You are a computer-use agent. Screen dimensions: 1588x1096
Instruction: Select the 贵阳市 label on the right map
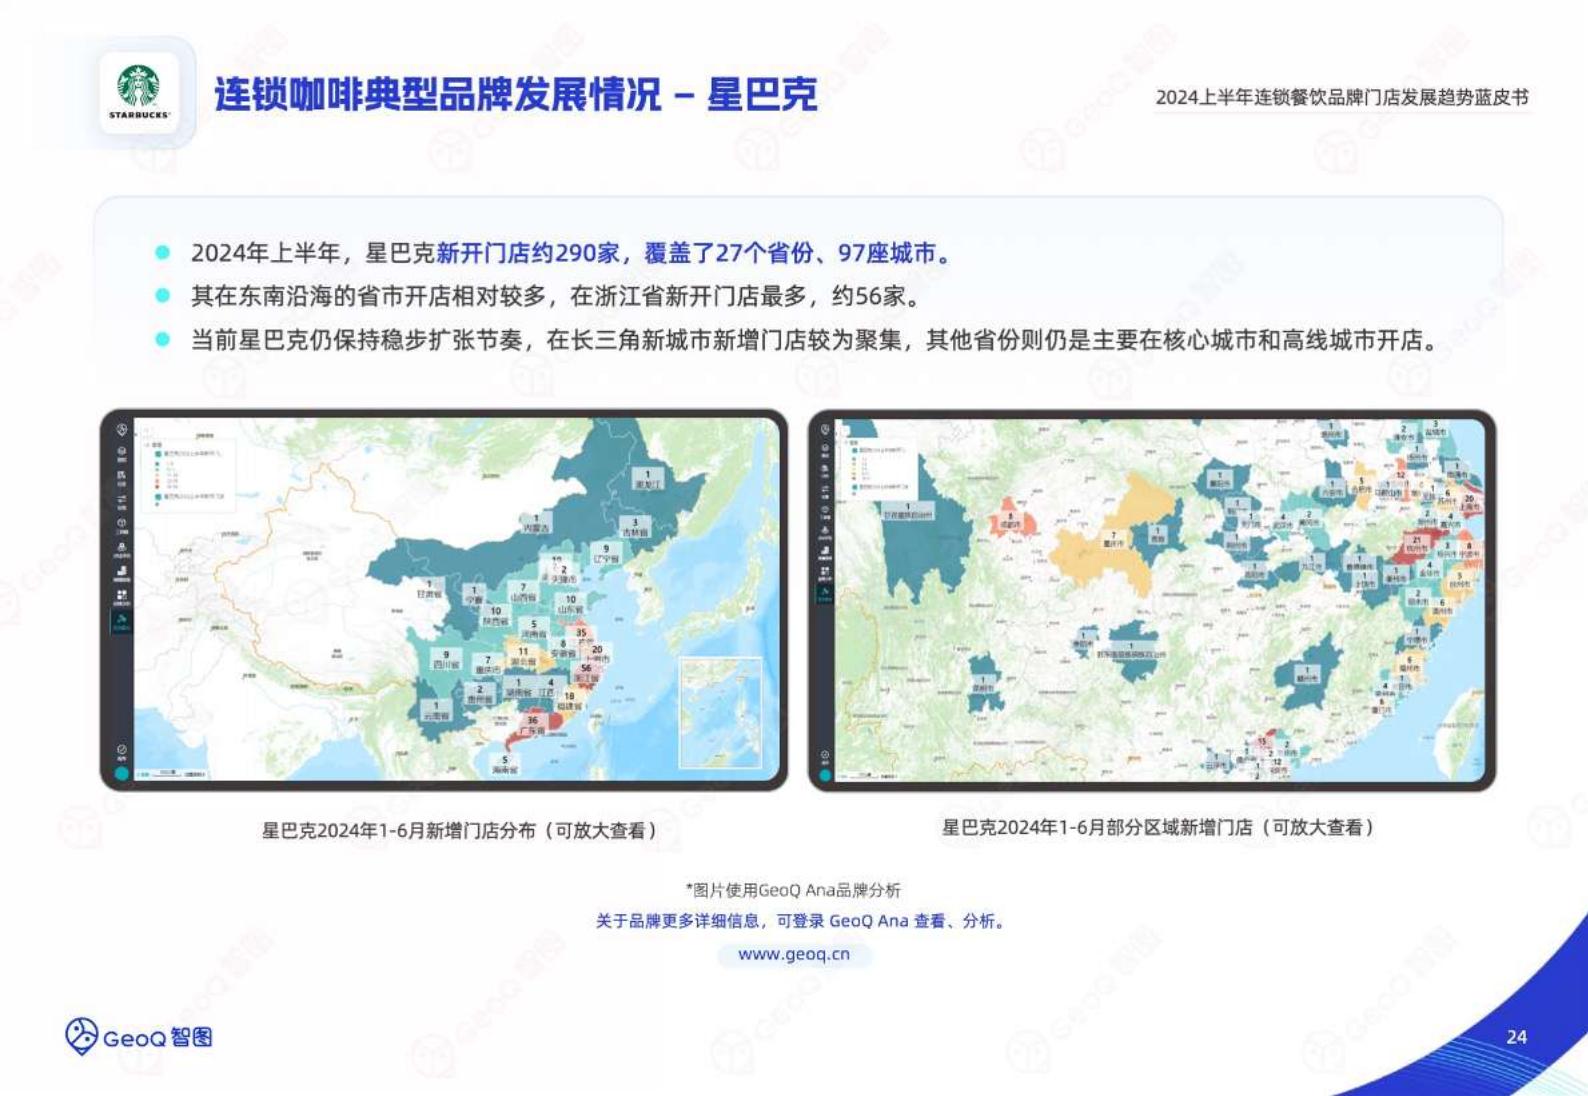click(1083, 640)
